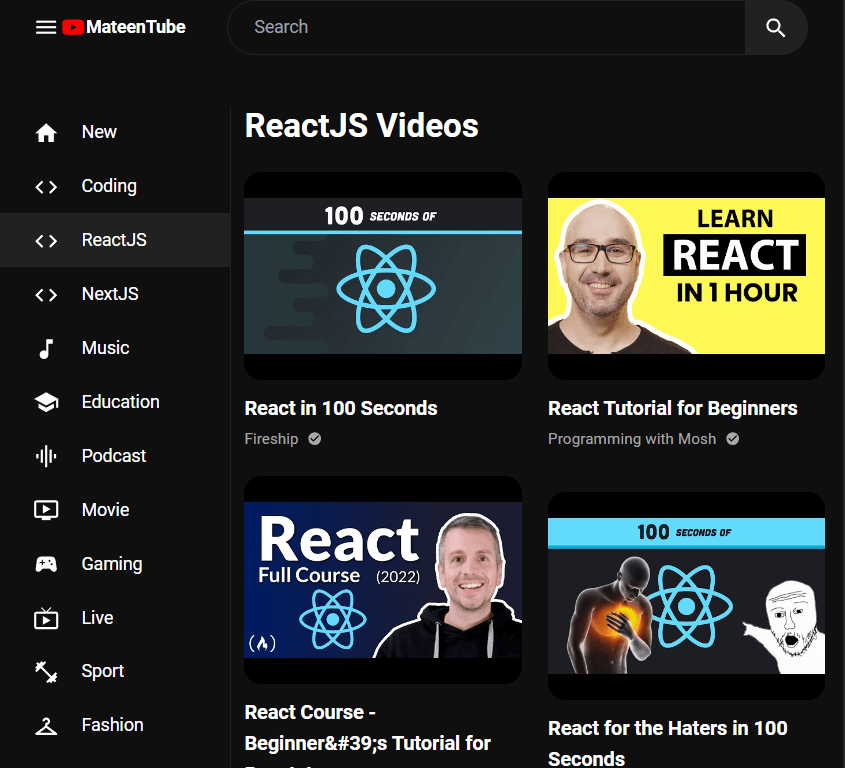Click the code brackets icon beside Coding
Image resolution: width=845 pixels, height=768 pixels.
(46, 187)
